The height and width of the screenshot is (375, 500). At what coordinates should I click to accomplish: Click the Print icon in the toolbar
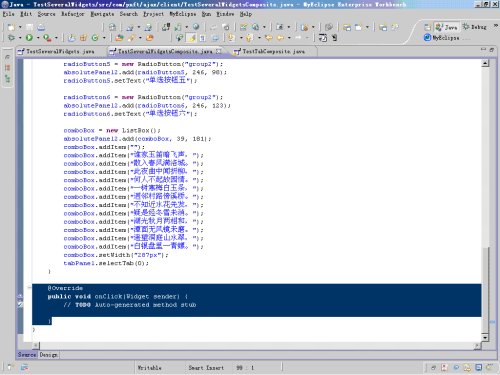[41, 27]
